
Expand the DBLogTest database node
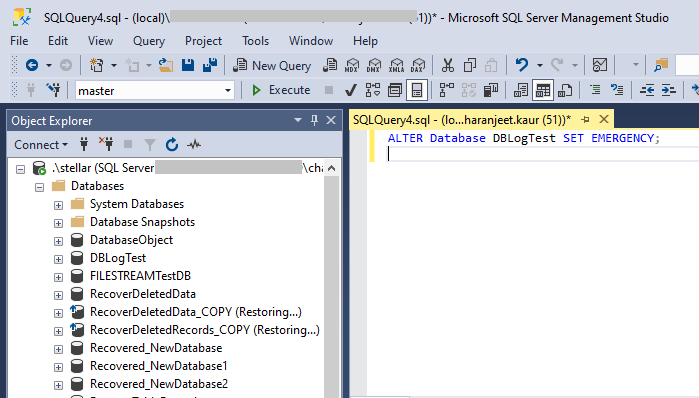click(x=58, y=259)
